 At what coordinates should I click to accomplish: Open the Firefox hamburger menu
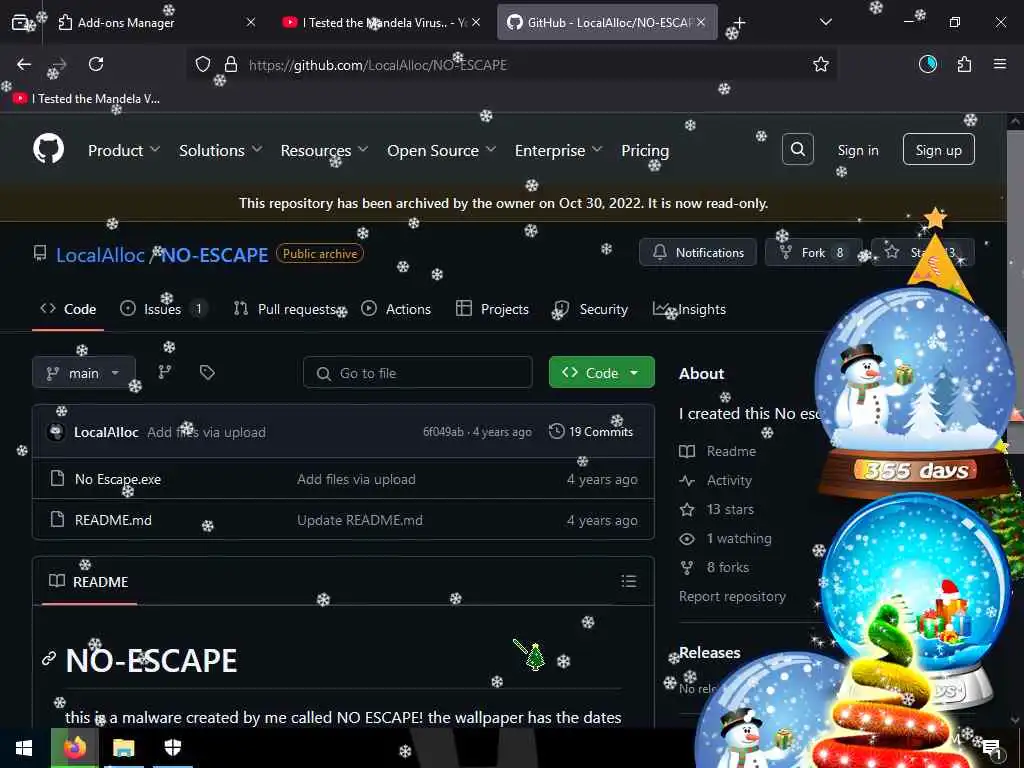pos(999,64)
